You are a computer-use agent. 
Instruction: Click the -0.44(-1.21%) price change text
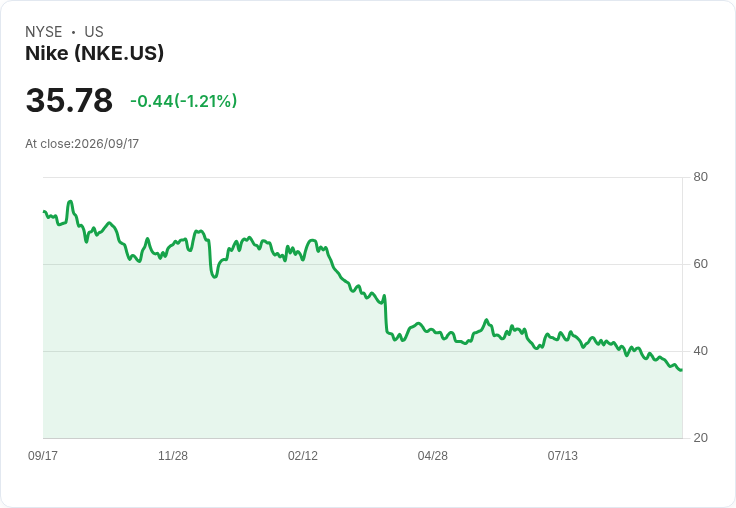(x=184, y=101)
